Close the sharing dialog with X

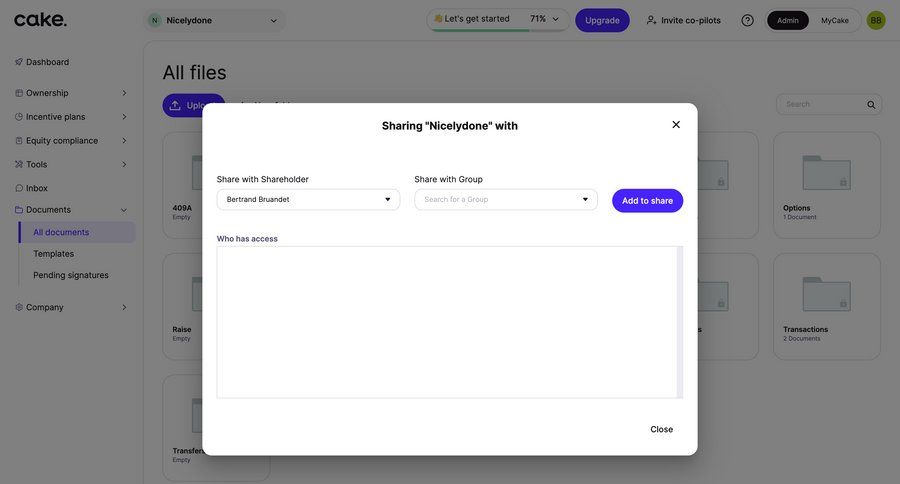[676, 125]
